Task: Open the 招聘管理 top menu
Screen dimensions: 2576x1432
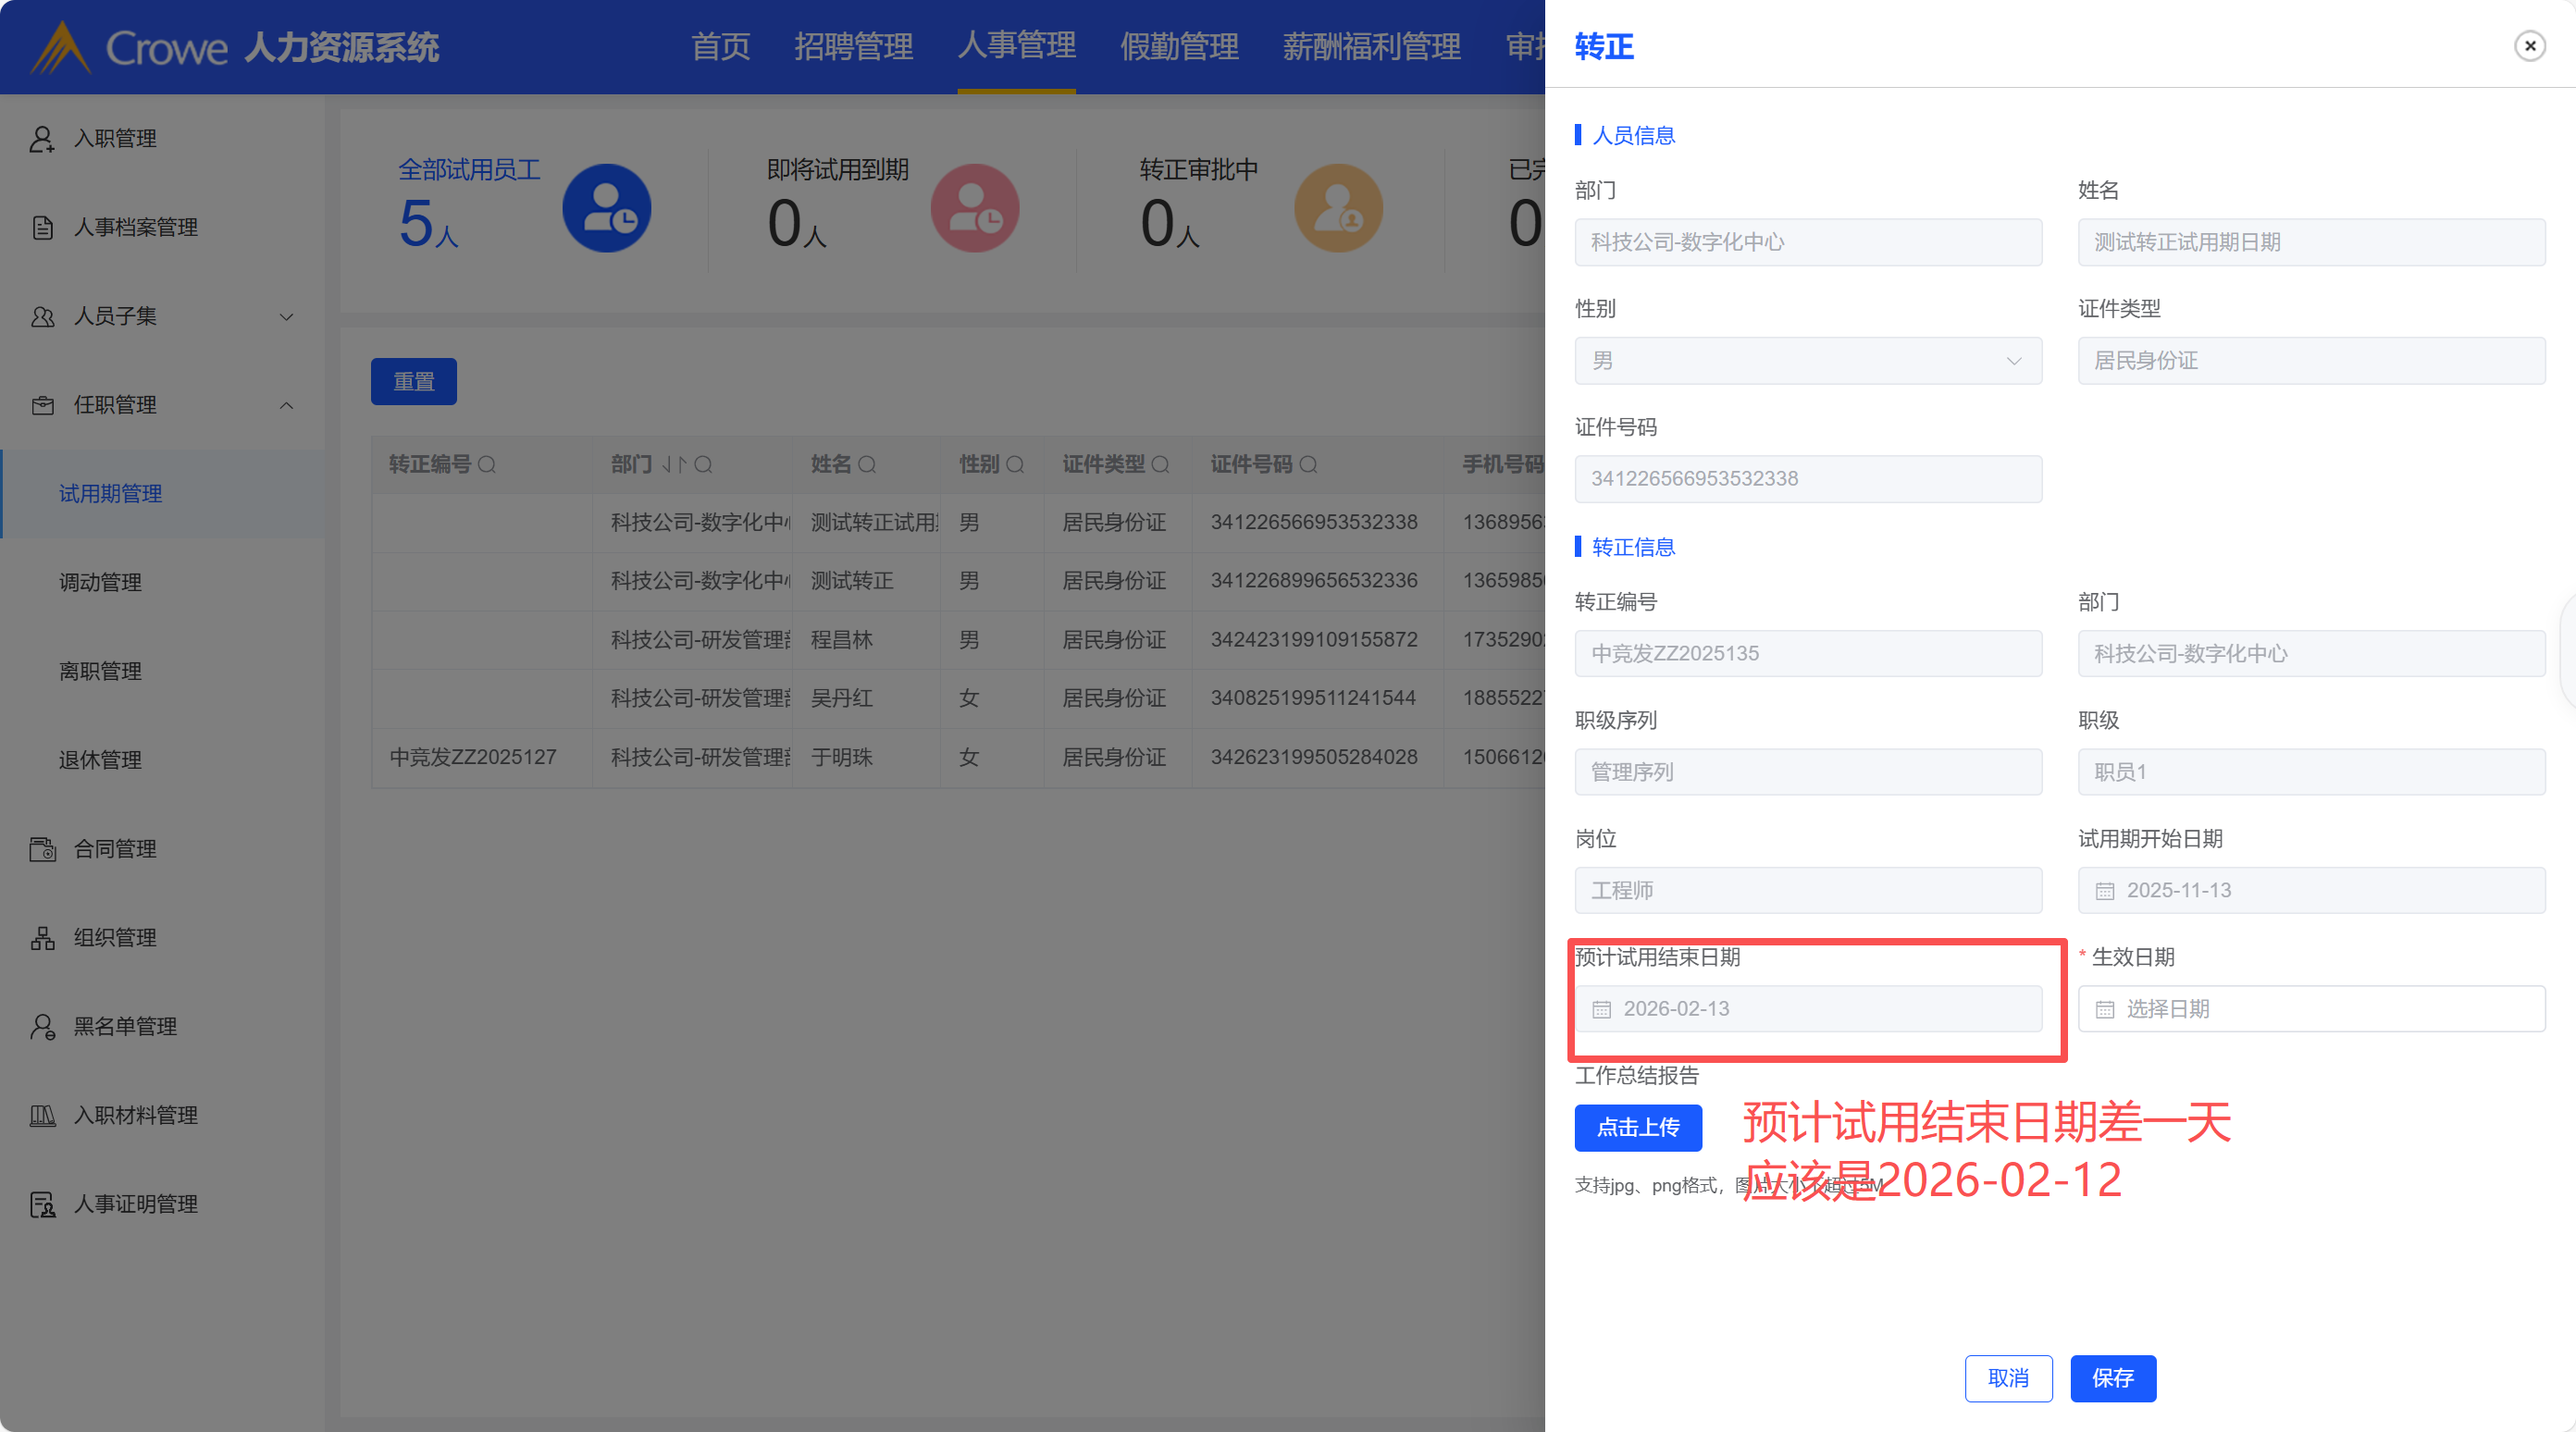Action: pos(853,46)
